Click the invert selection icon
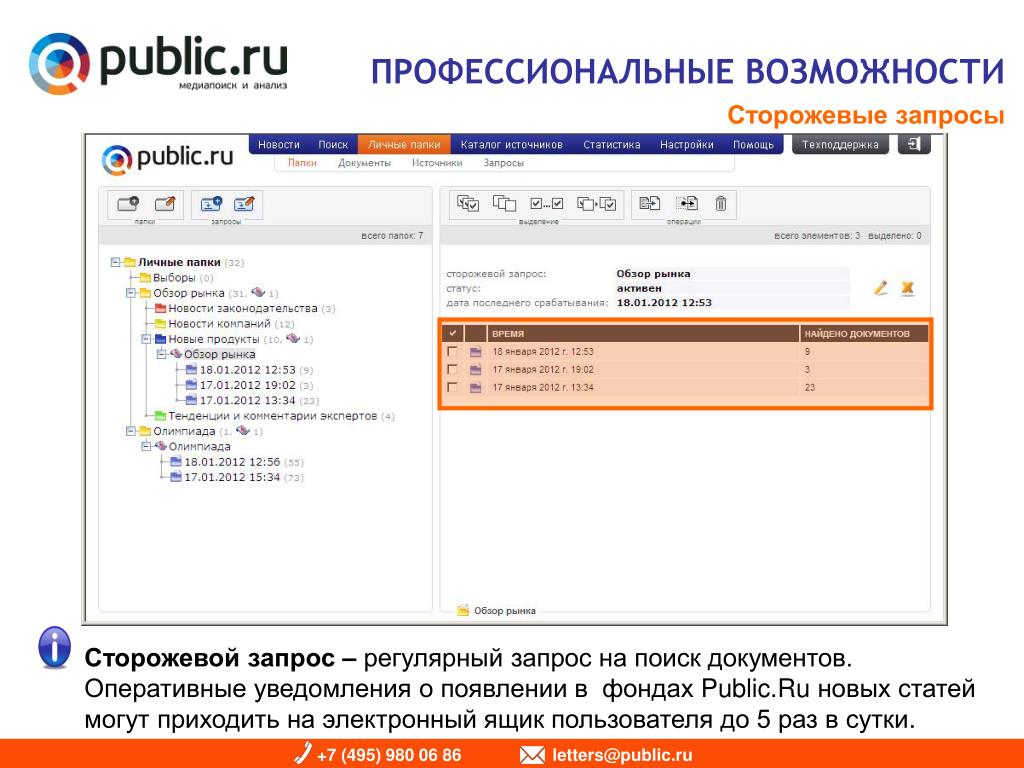This screenshot has height=768, width=1024. point(596,204)
